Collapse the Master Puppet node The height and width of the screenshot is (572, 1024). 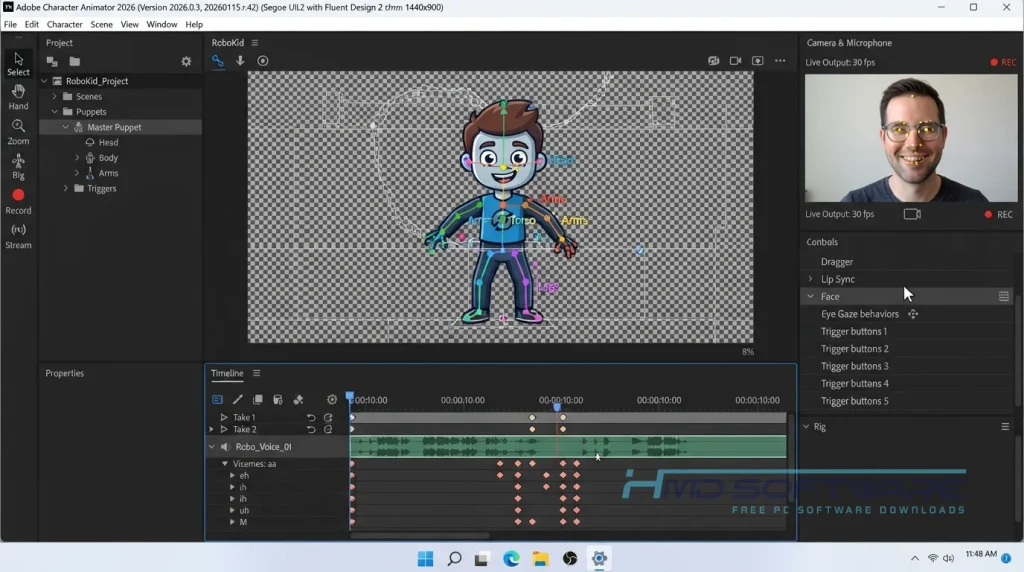point(66,127)
